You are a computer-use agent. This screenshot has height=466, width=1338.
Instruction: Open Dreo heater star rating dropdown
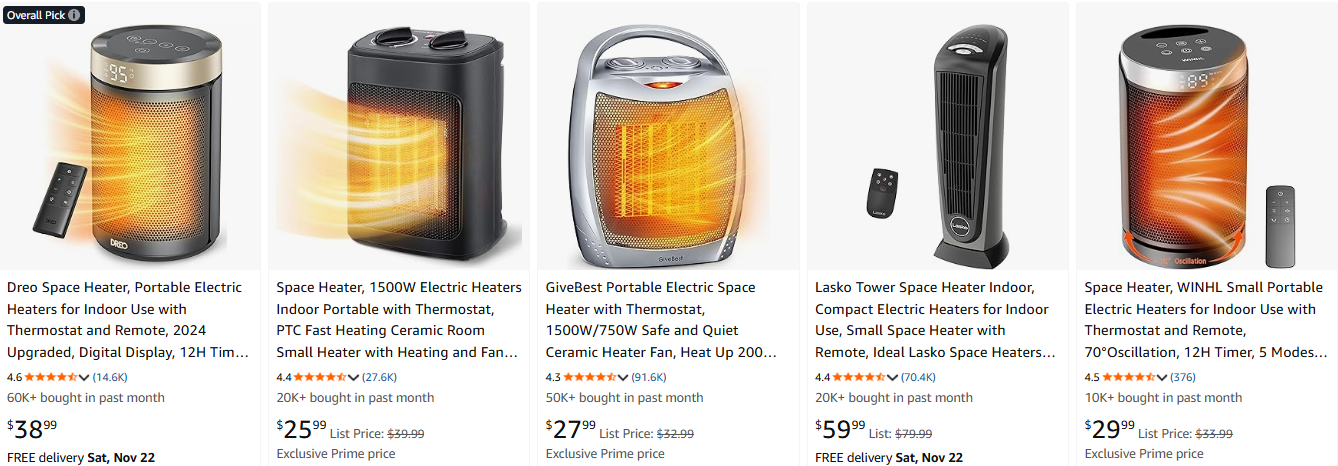[x=84, y=378]
